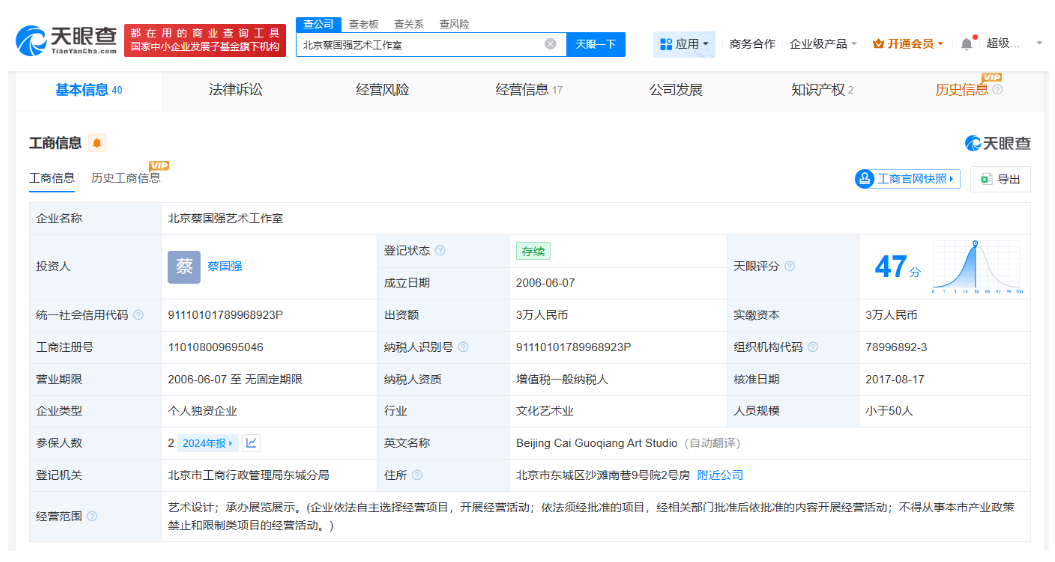Screen dimensions: 1055x562
Task: Open the 参保人数 trend chart icon
Action: point(251,443)
